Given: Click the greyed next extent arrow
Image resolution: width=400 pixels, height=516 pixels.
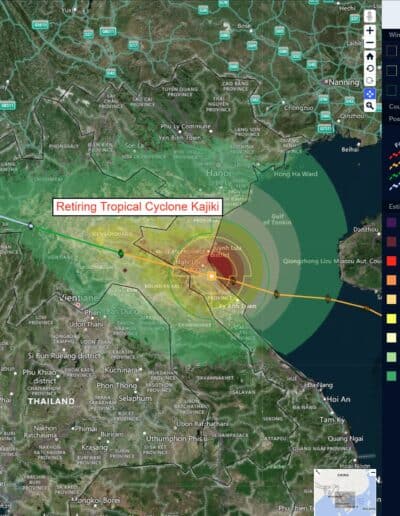Looking at the screenshot, I should tap(370, 81).
